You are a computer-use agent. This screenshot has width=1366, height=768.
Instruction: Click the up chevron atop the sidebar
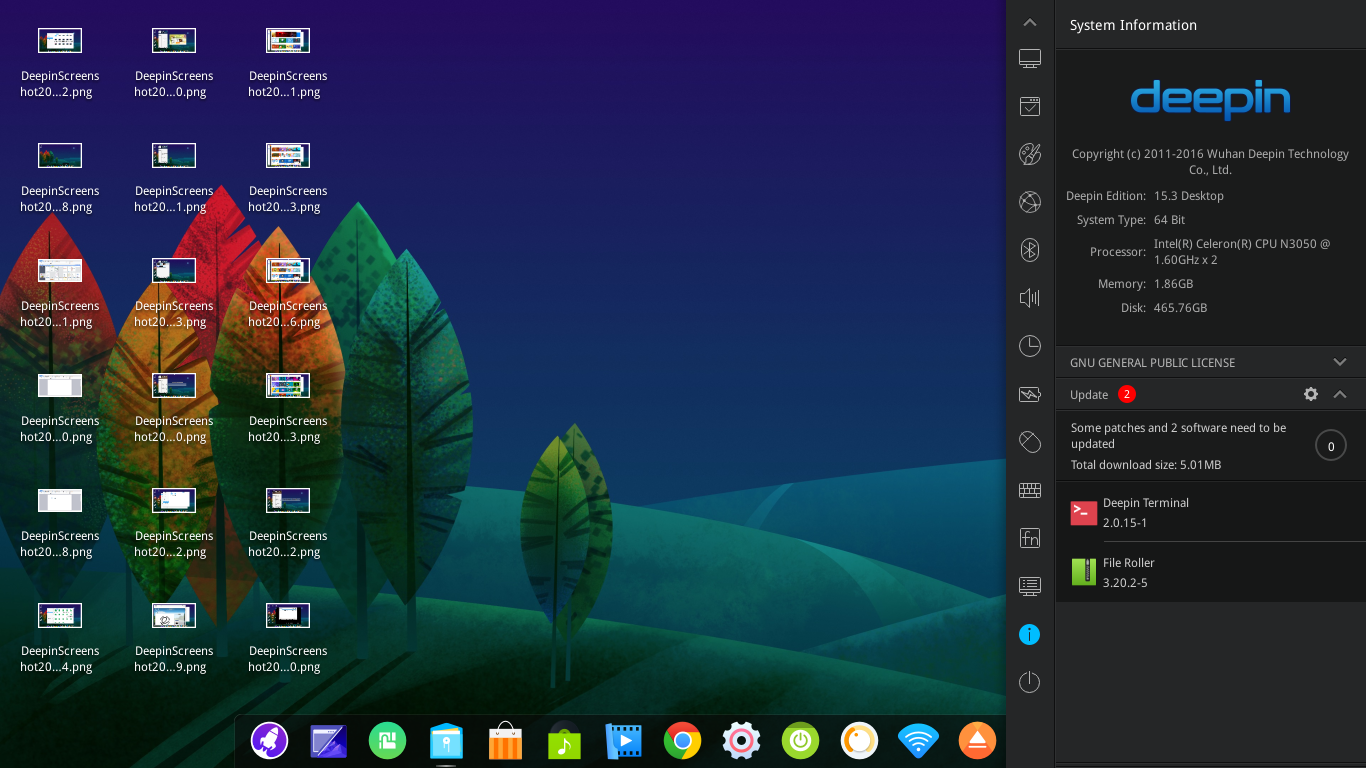tap(1030, 21)
